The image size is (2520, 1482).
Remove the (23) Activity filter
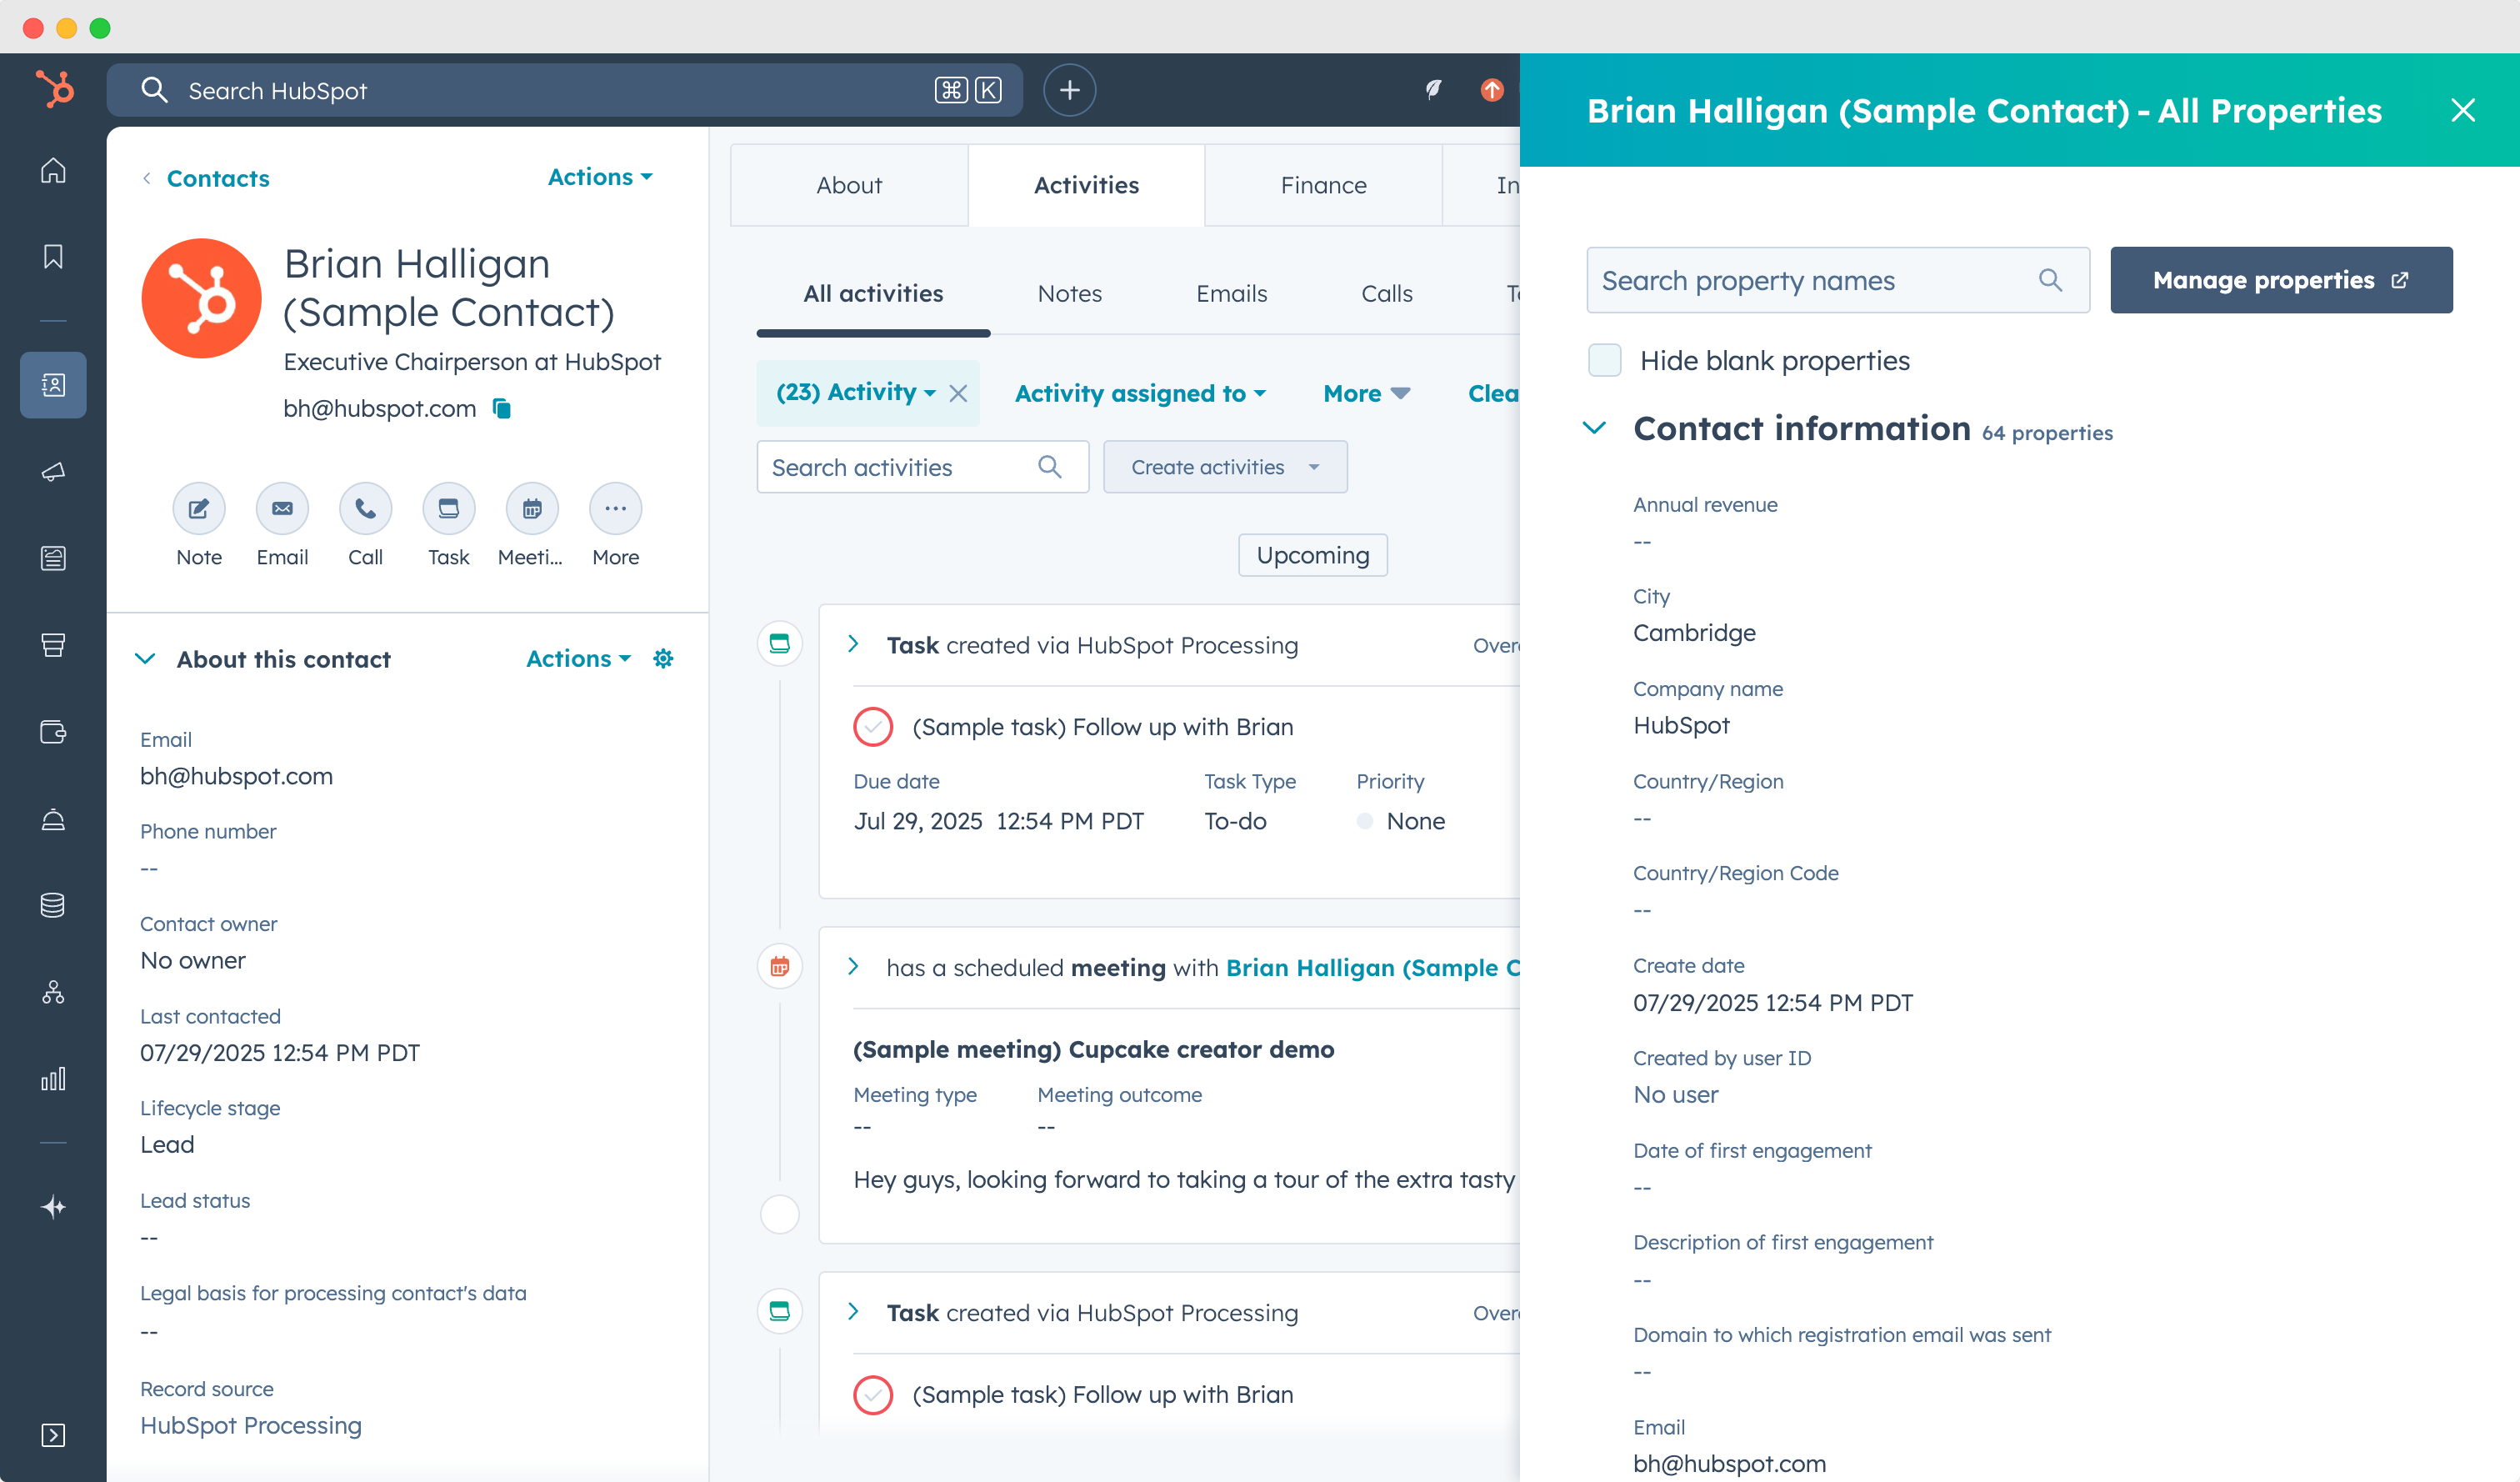pyautogui.click(x=958, y=393)
